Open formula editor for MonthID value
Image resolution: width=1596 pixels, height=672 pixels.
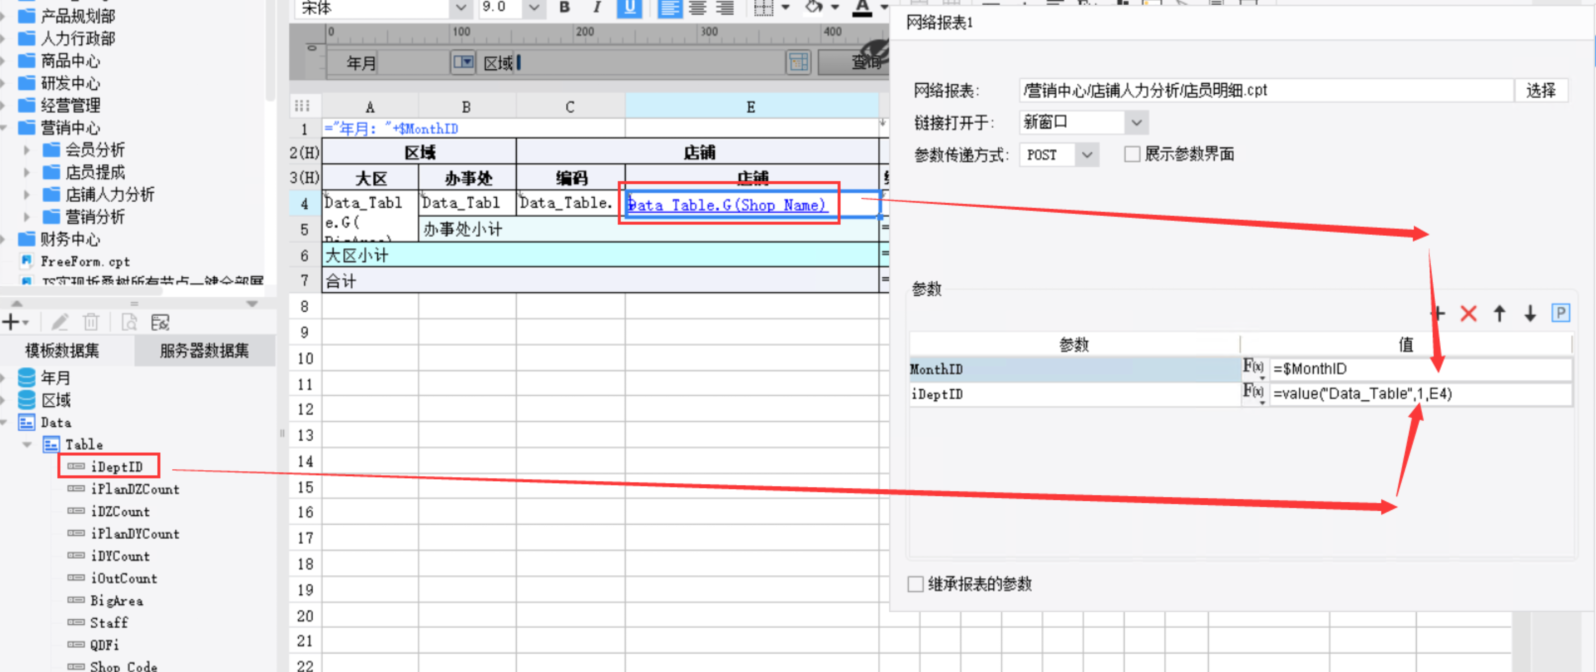click(x=1254, y=368)
